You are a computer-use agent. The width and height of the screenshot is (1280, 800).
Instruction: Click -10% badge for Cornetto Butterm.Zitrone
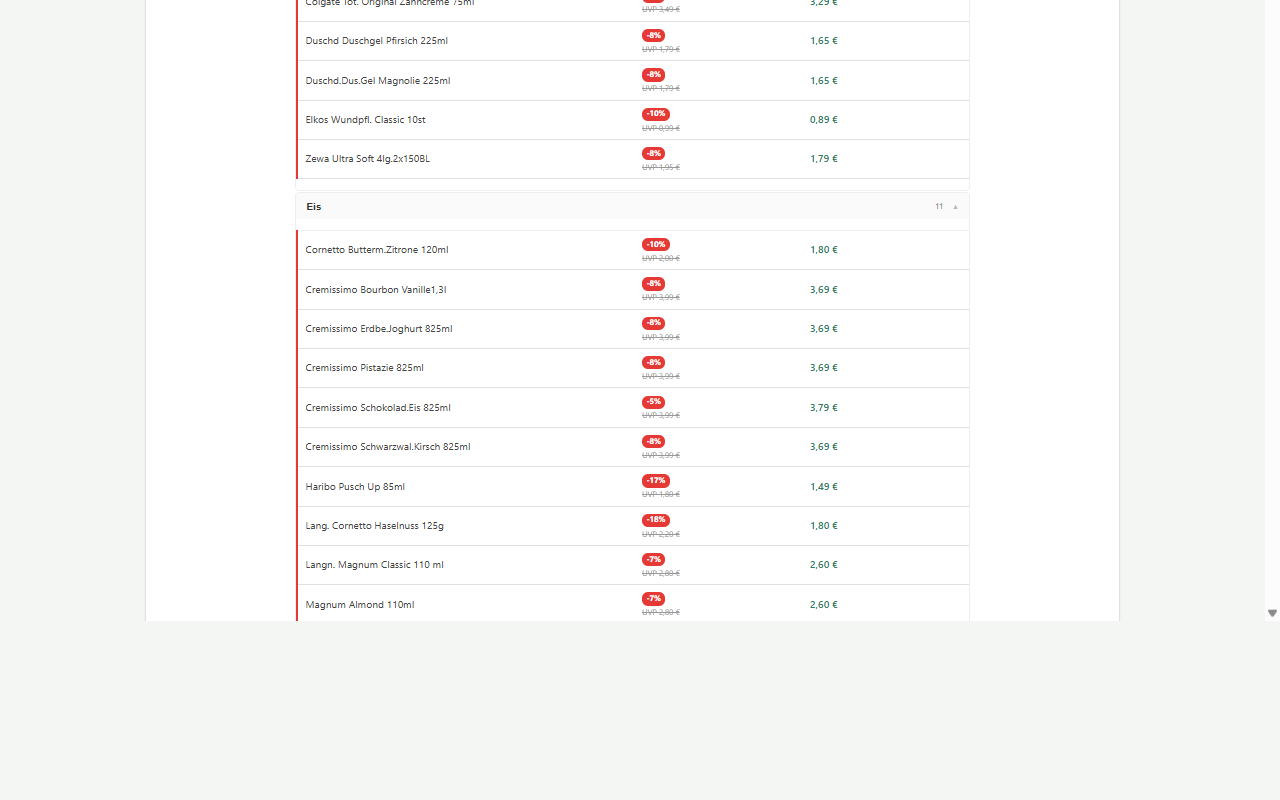coord(656,244)
